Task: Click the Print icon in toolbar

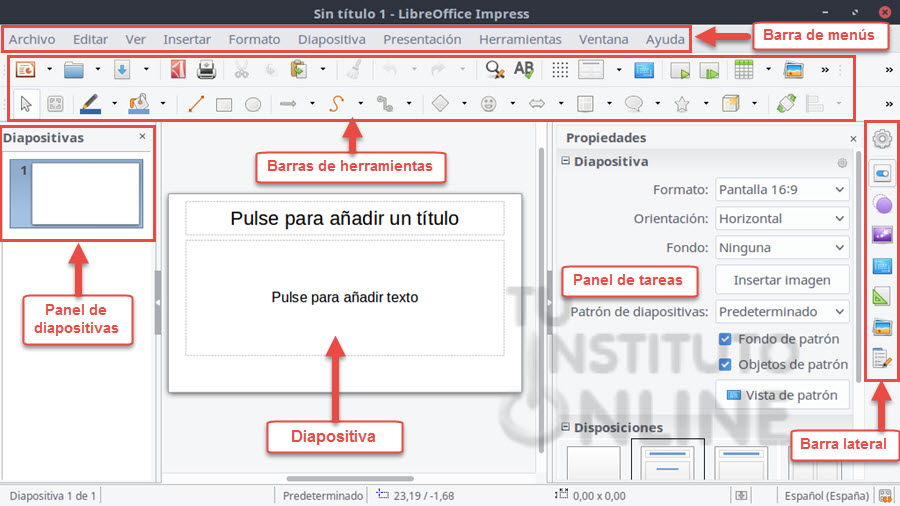Action: click(206, 70)
